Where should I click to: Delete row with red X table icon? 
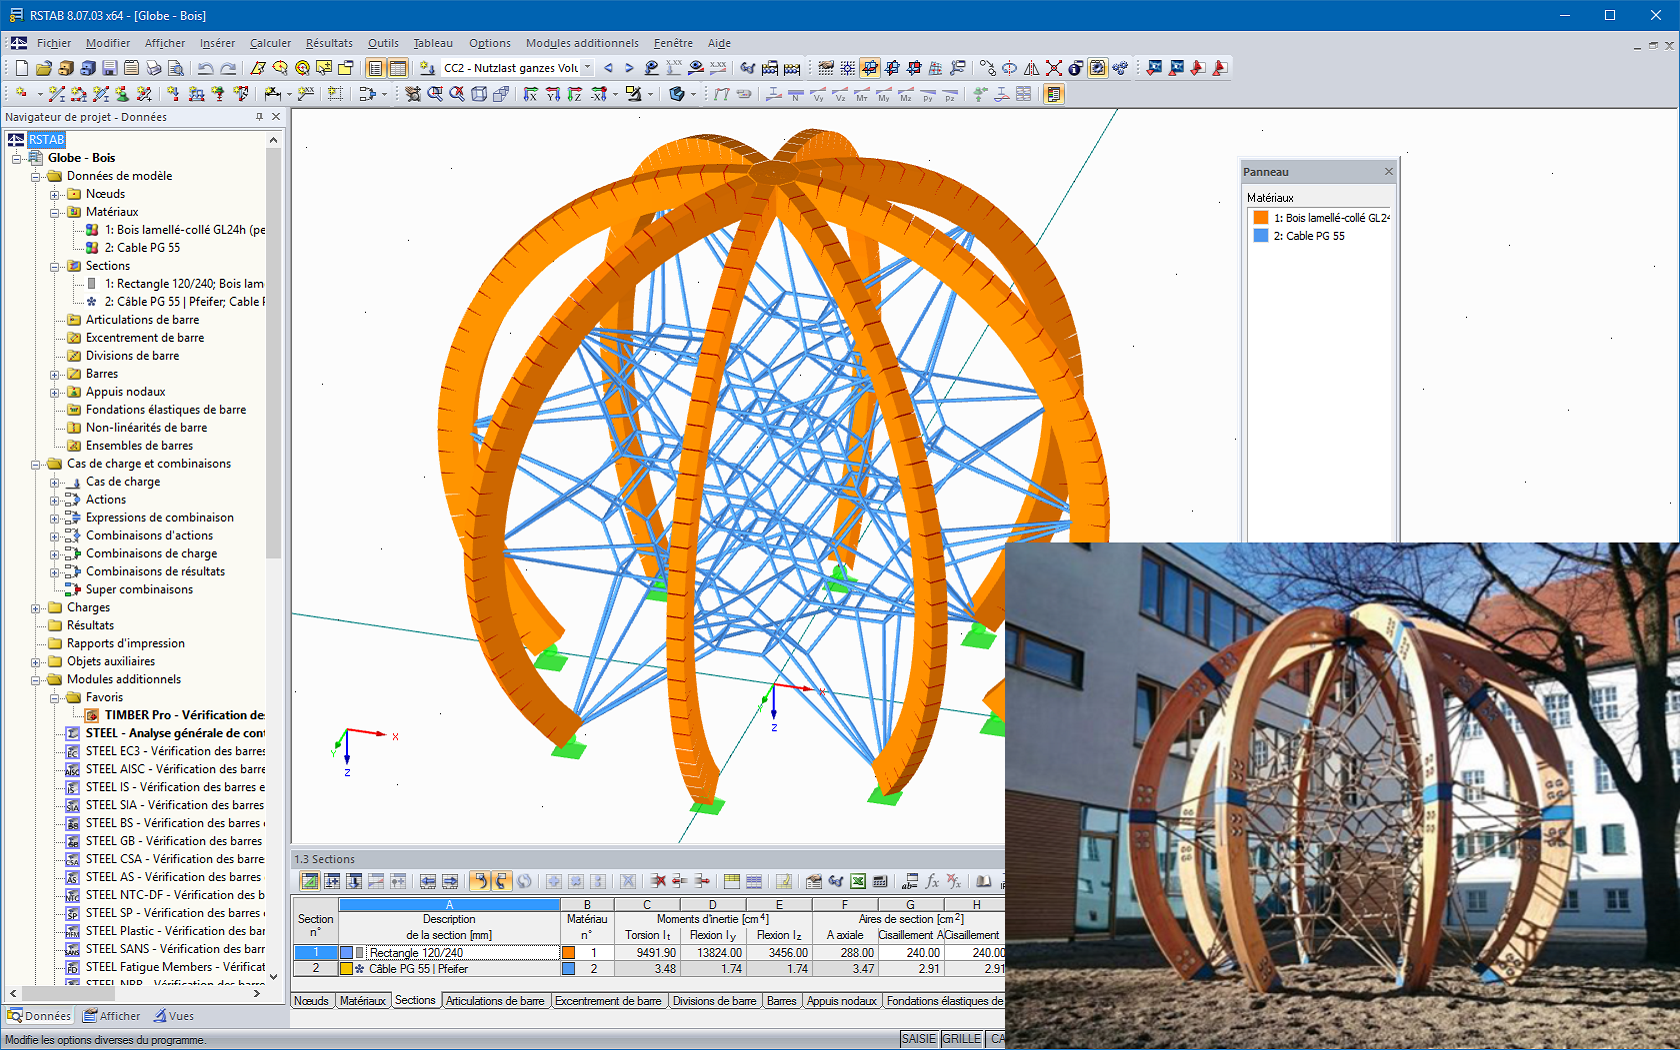click(x=658, y=881)
